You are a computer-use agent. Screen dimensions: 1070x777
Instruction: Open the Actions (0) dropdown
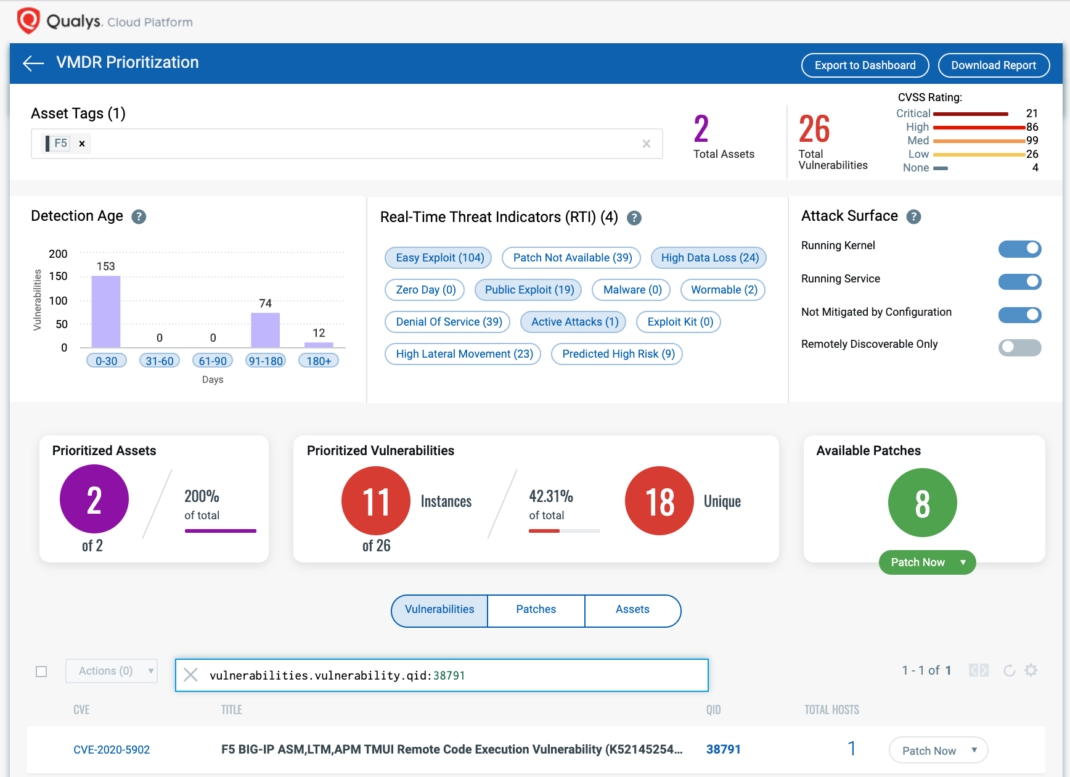(x=111, y=671)
